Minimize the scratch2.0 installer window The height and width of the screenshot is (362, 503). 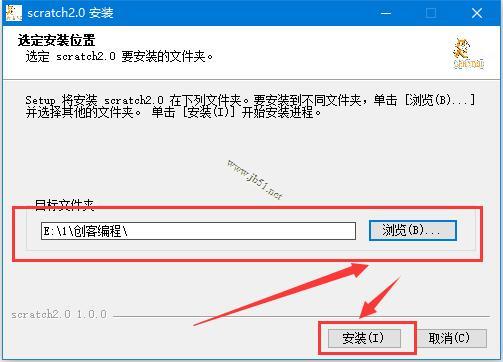coord(386,13)
